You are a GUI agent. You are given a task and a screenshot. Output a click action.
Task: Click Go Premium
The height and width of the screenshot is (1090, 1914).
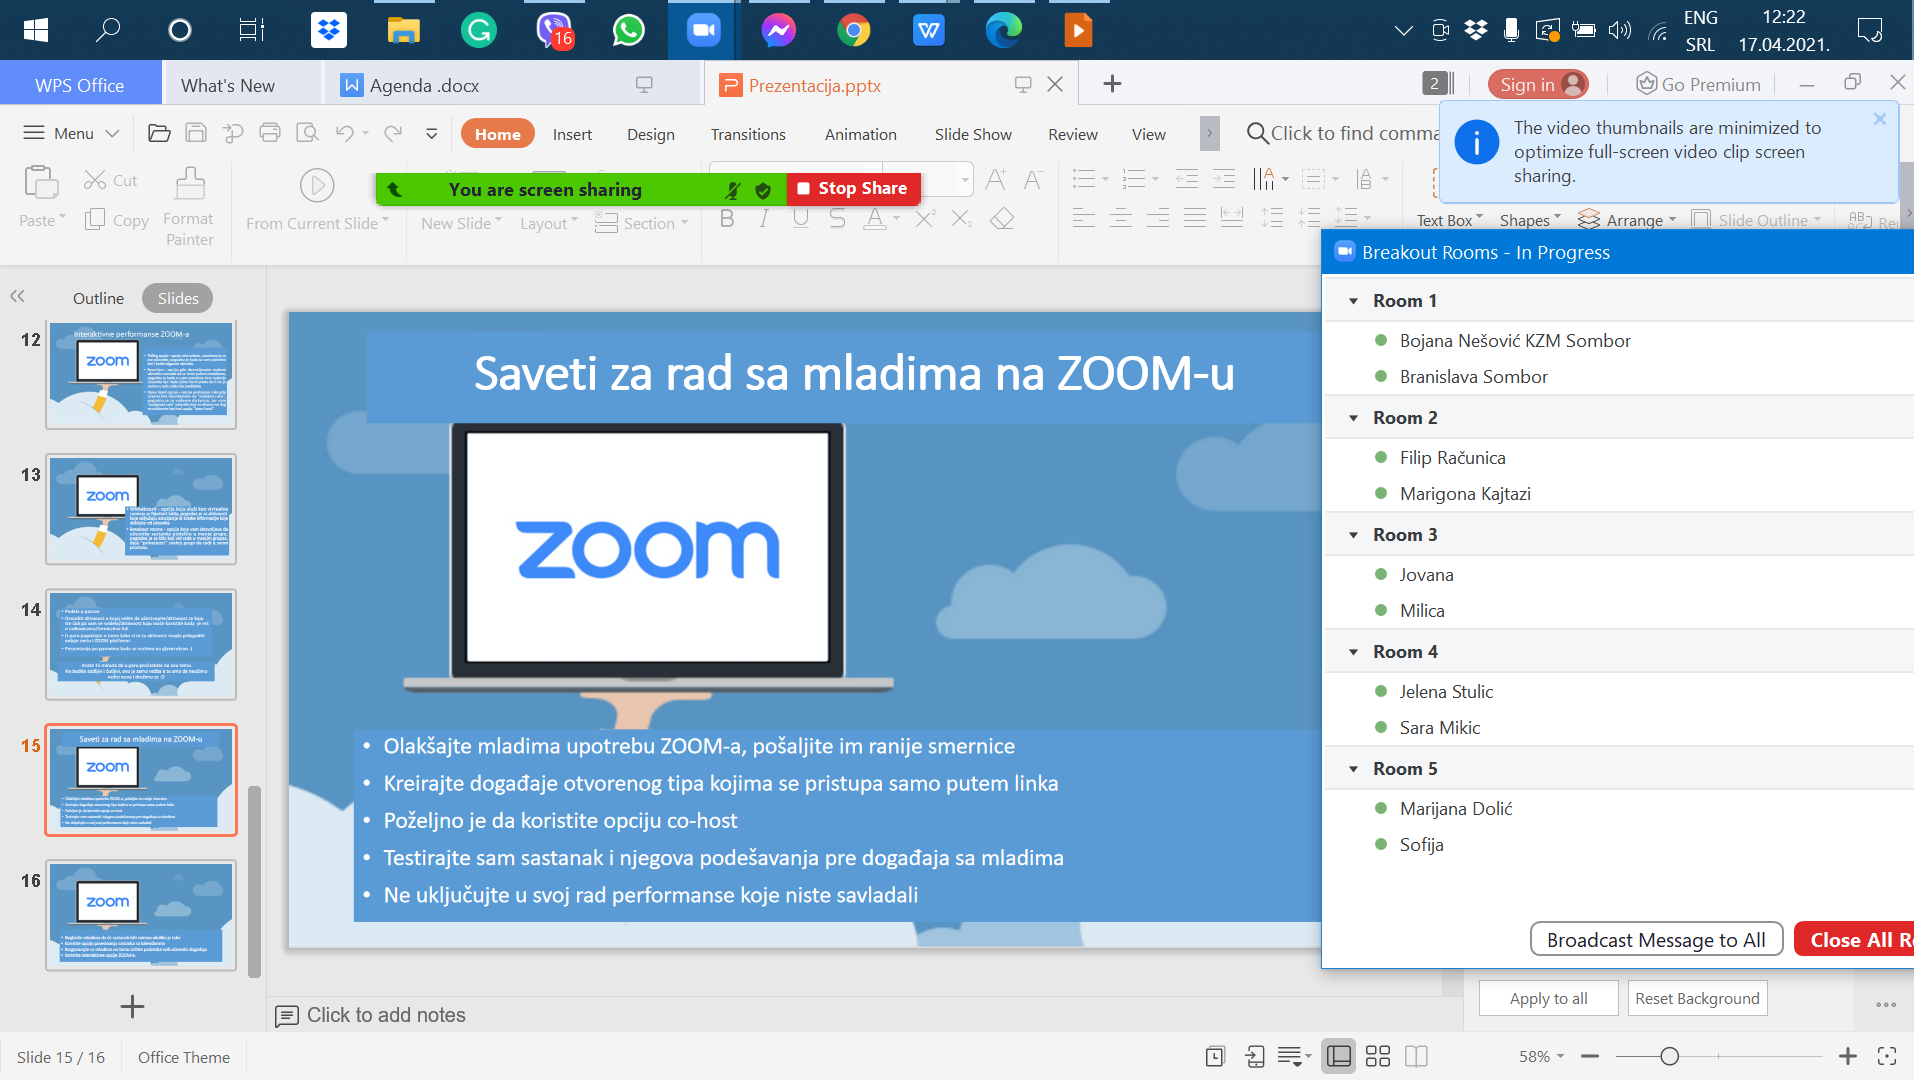(1698, 85)
